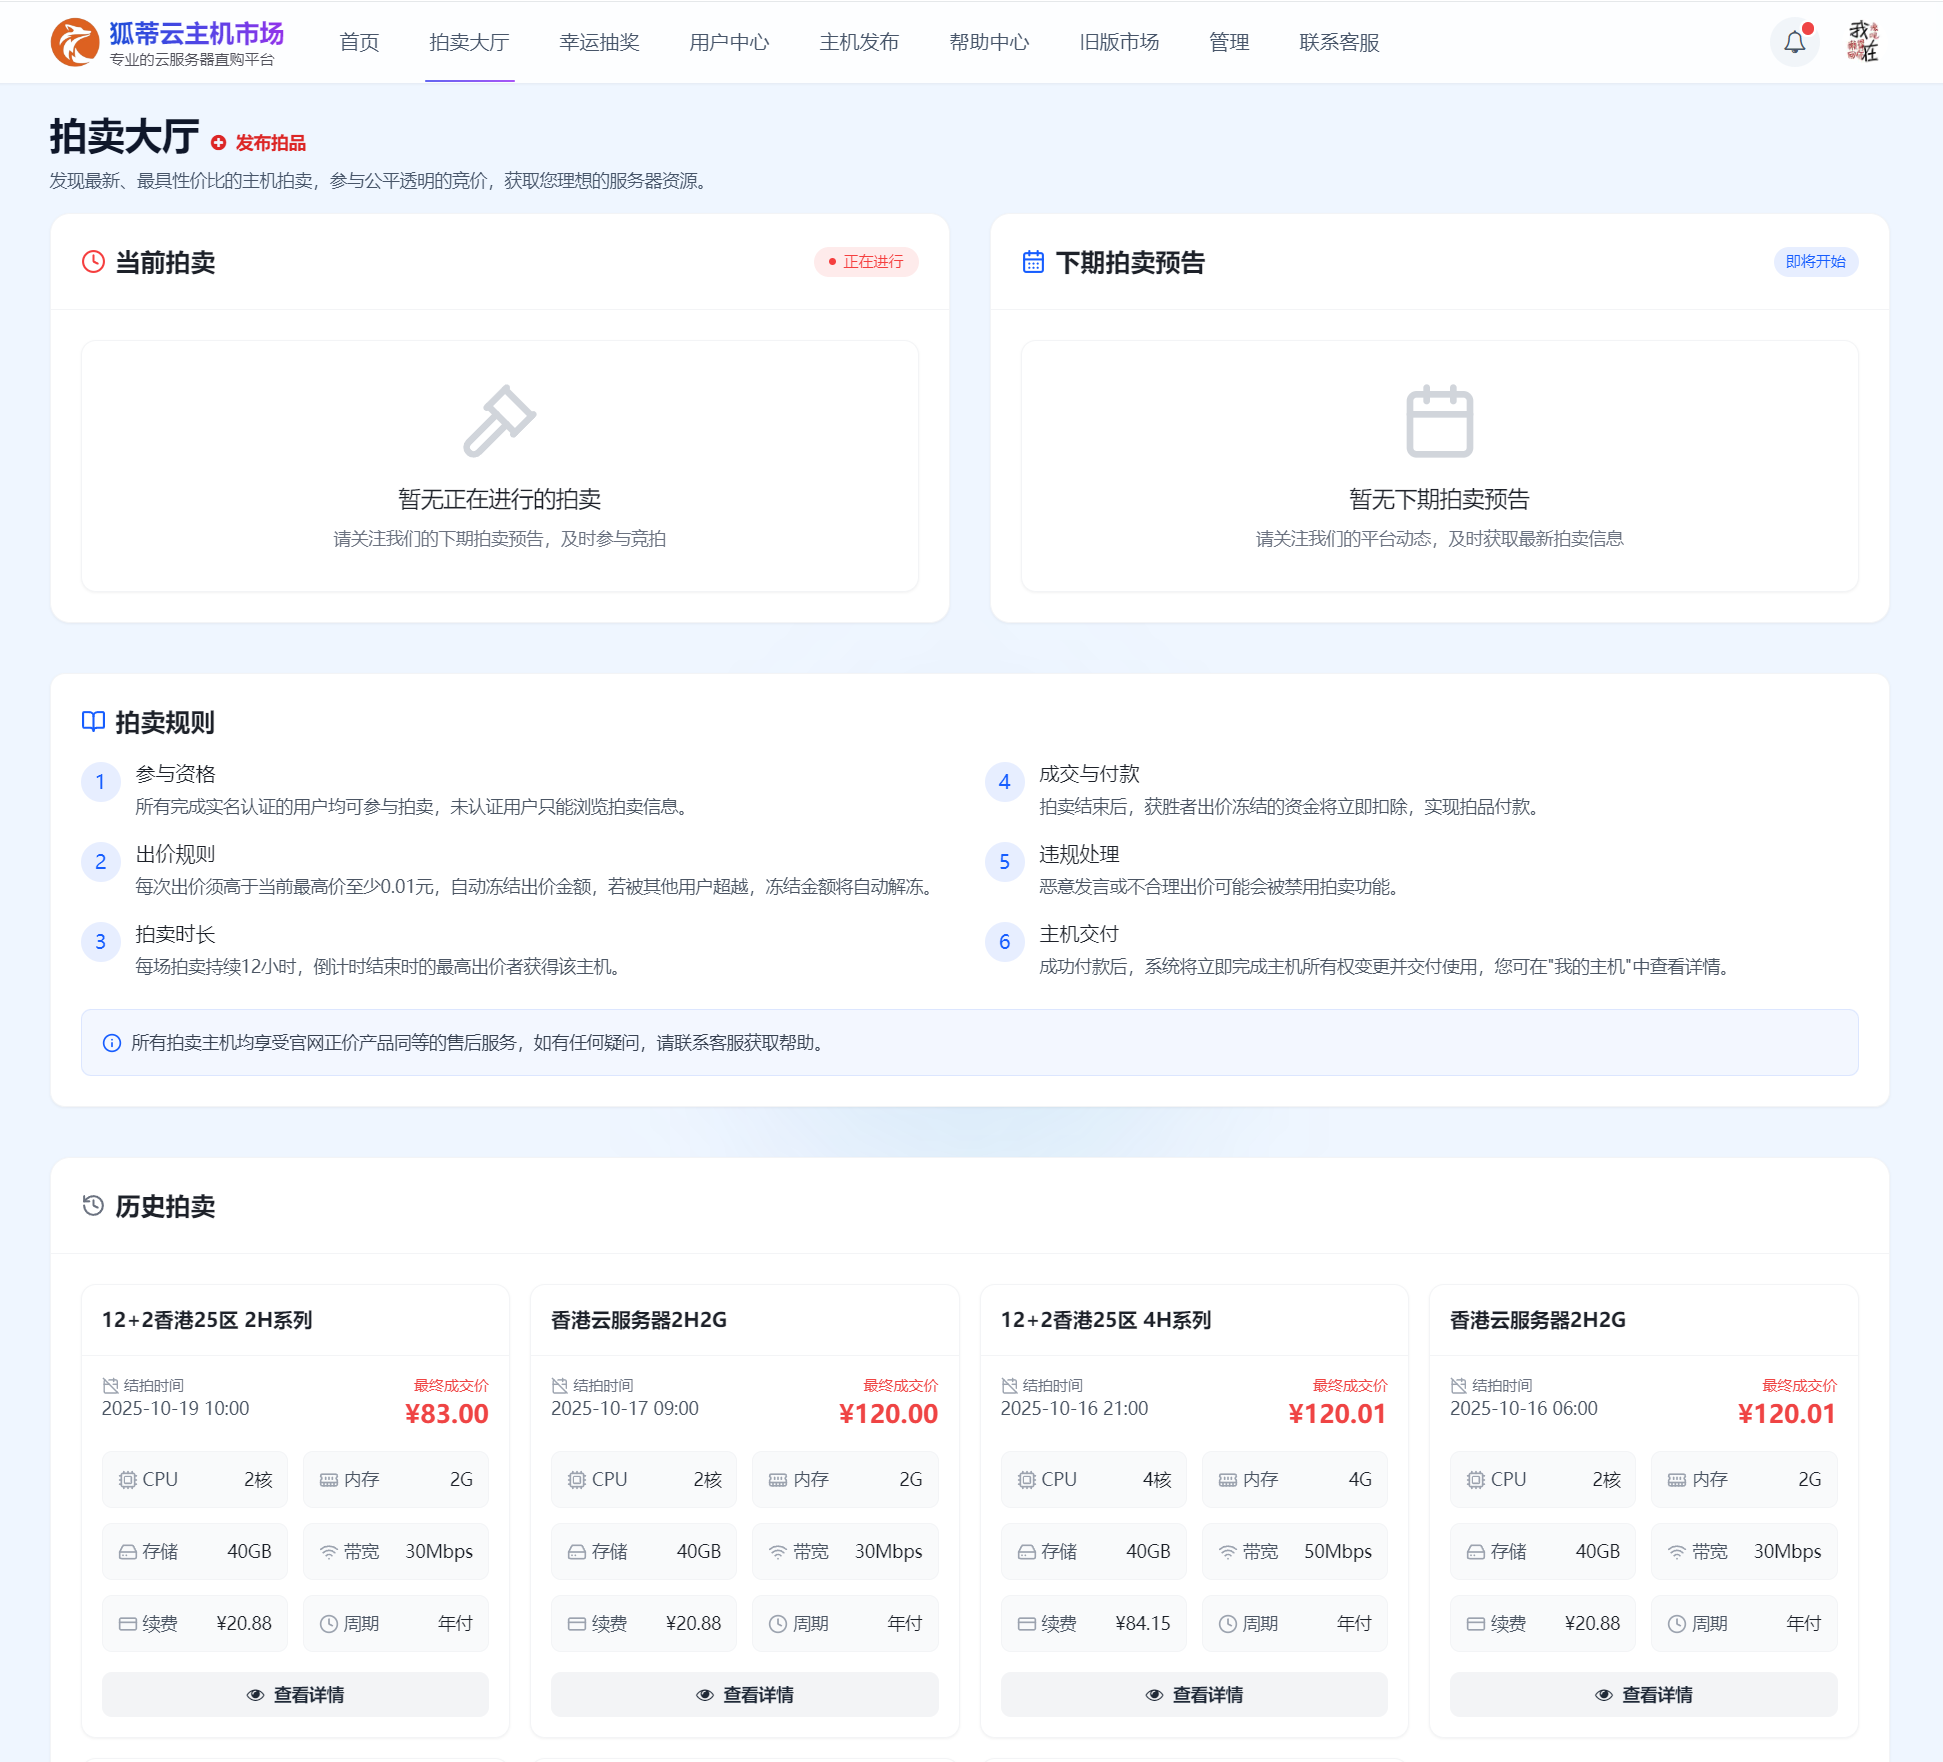The image size is (1943, 1762).
Task: Click the red plus icon beside 发布拍品
Action: pyautogui.click(x=218, y=143)
